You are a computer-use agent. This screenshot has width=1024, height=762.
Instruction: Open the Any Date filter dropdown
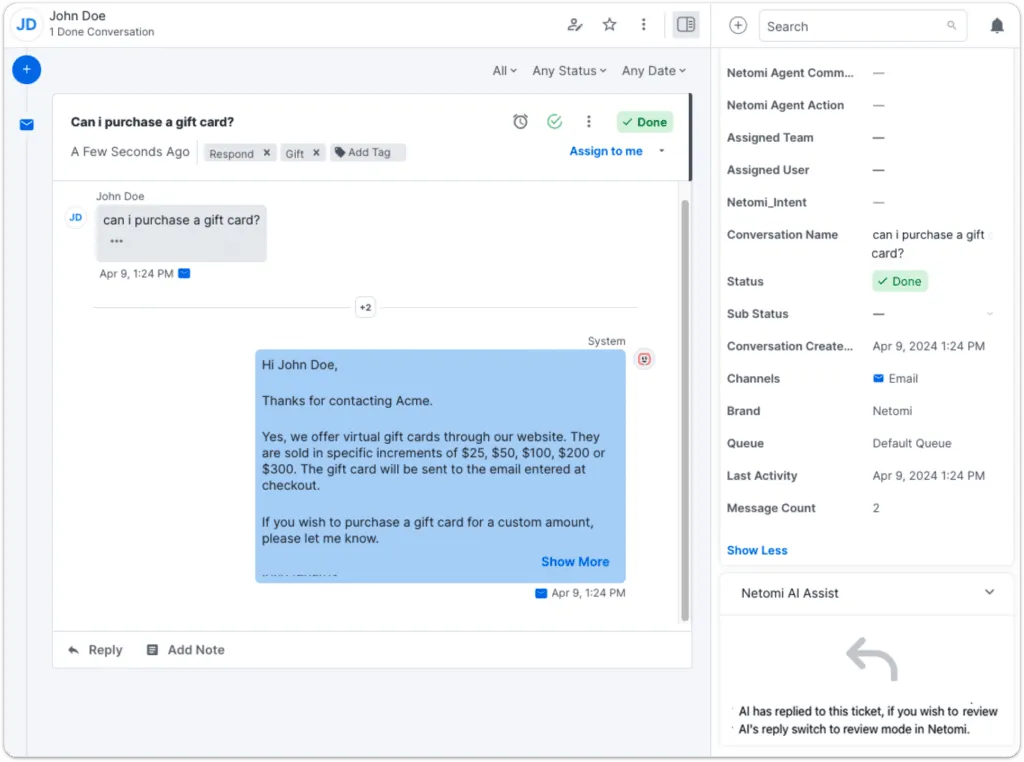[x=654, y=71]
